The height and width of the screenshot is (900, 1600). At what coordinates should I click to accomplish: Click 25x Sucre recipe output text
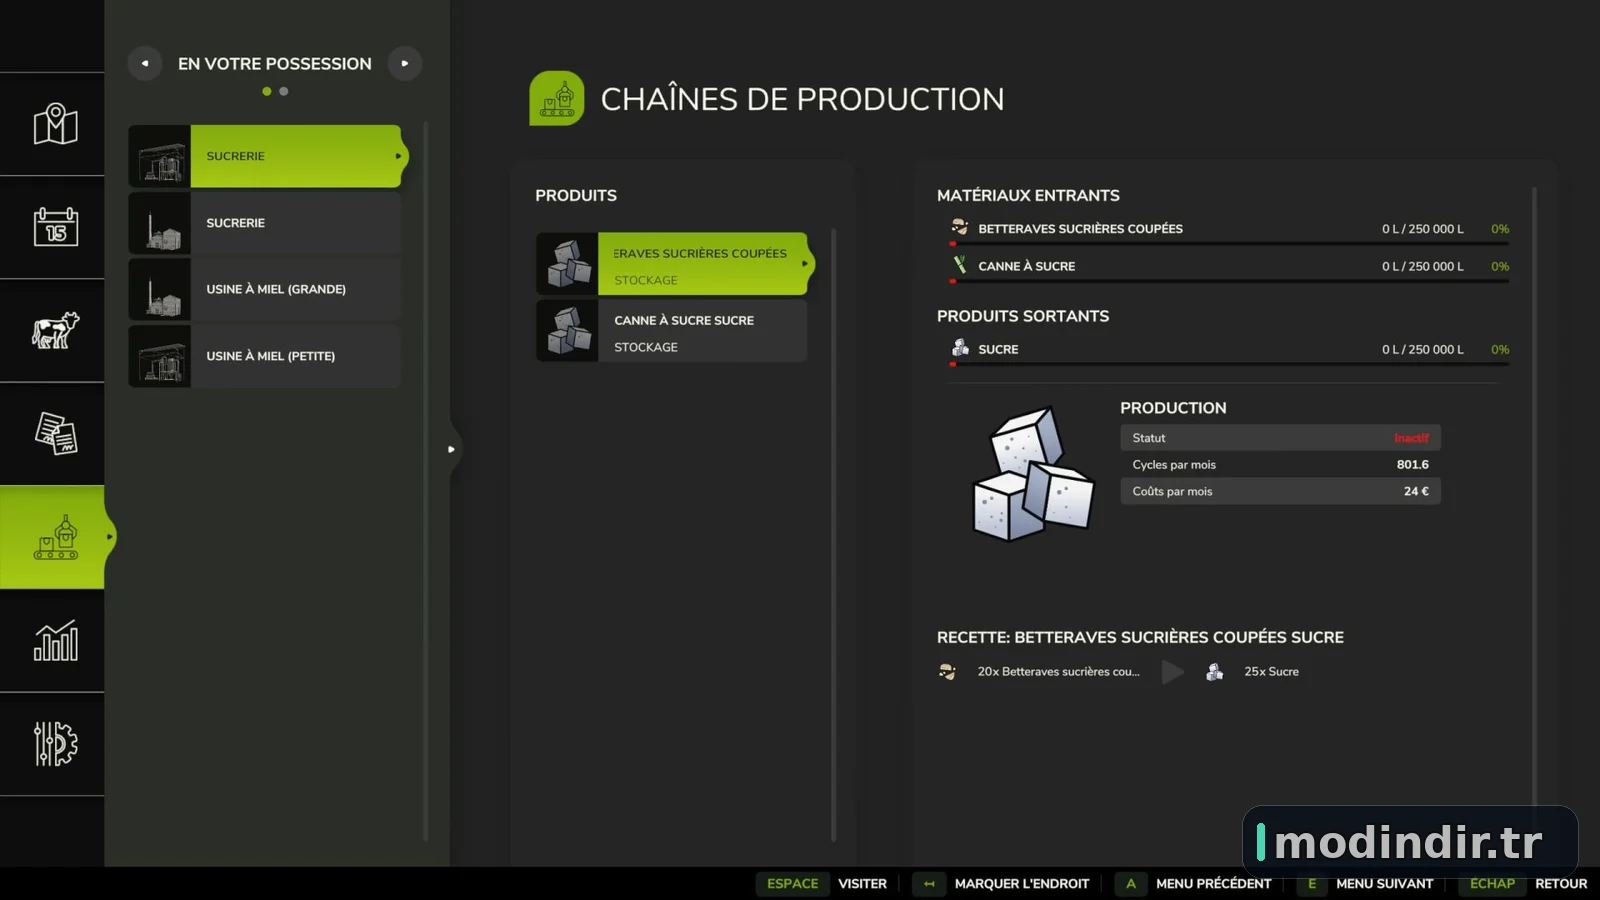[1271, 672]
